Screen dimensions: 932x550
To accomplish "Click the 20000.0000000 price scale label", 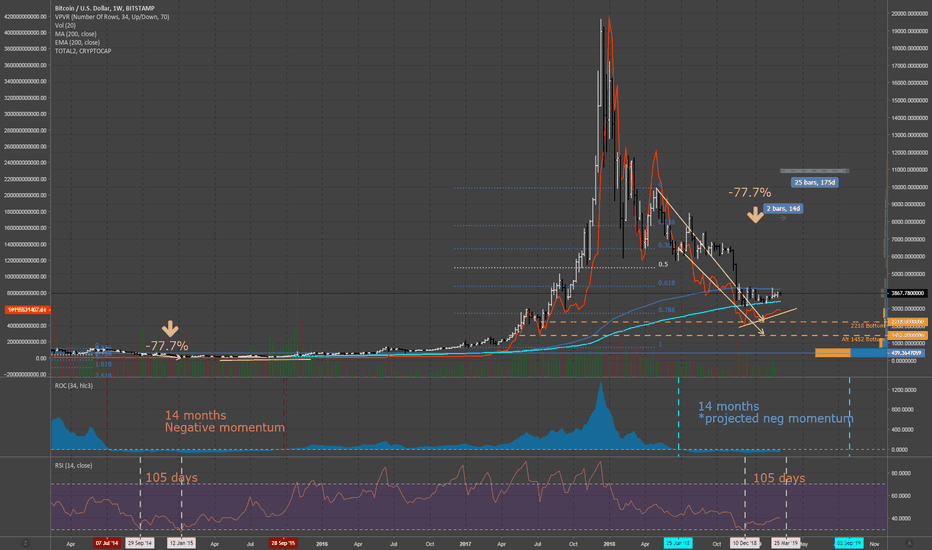I will tap(909, 14).
